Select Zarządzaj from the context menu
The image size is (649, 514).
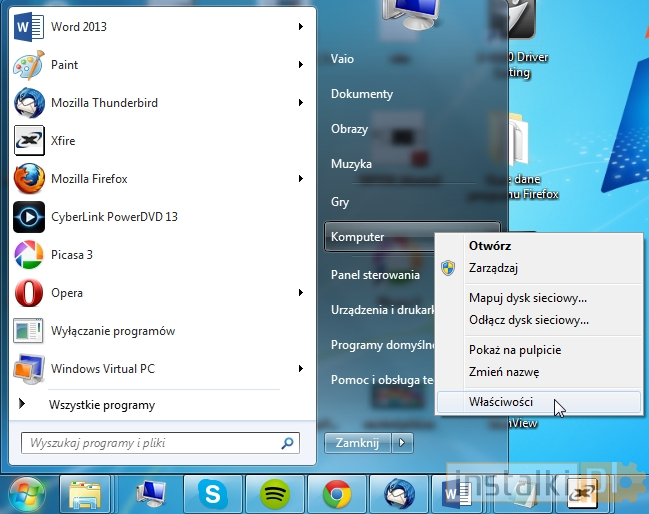point(539,268)
